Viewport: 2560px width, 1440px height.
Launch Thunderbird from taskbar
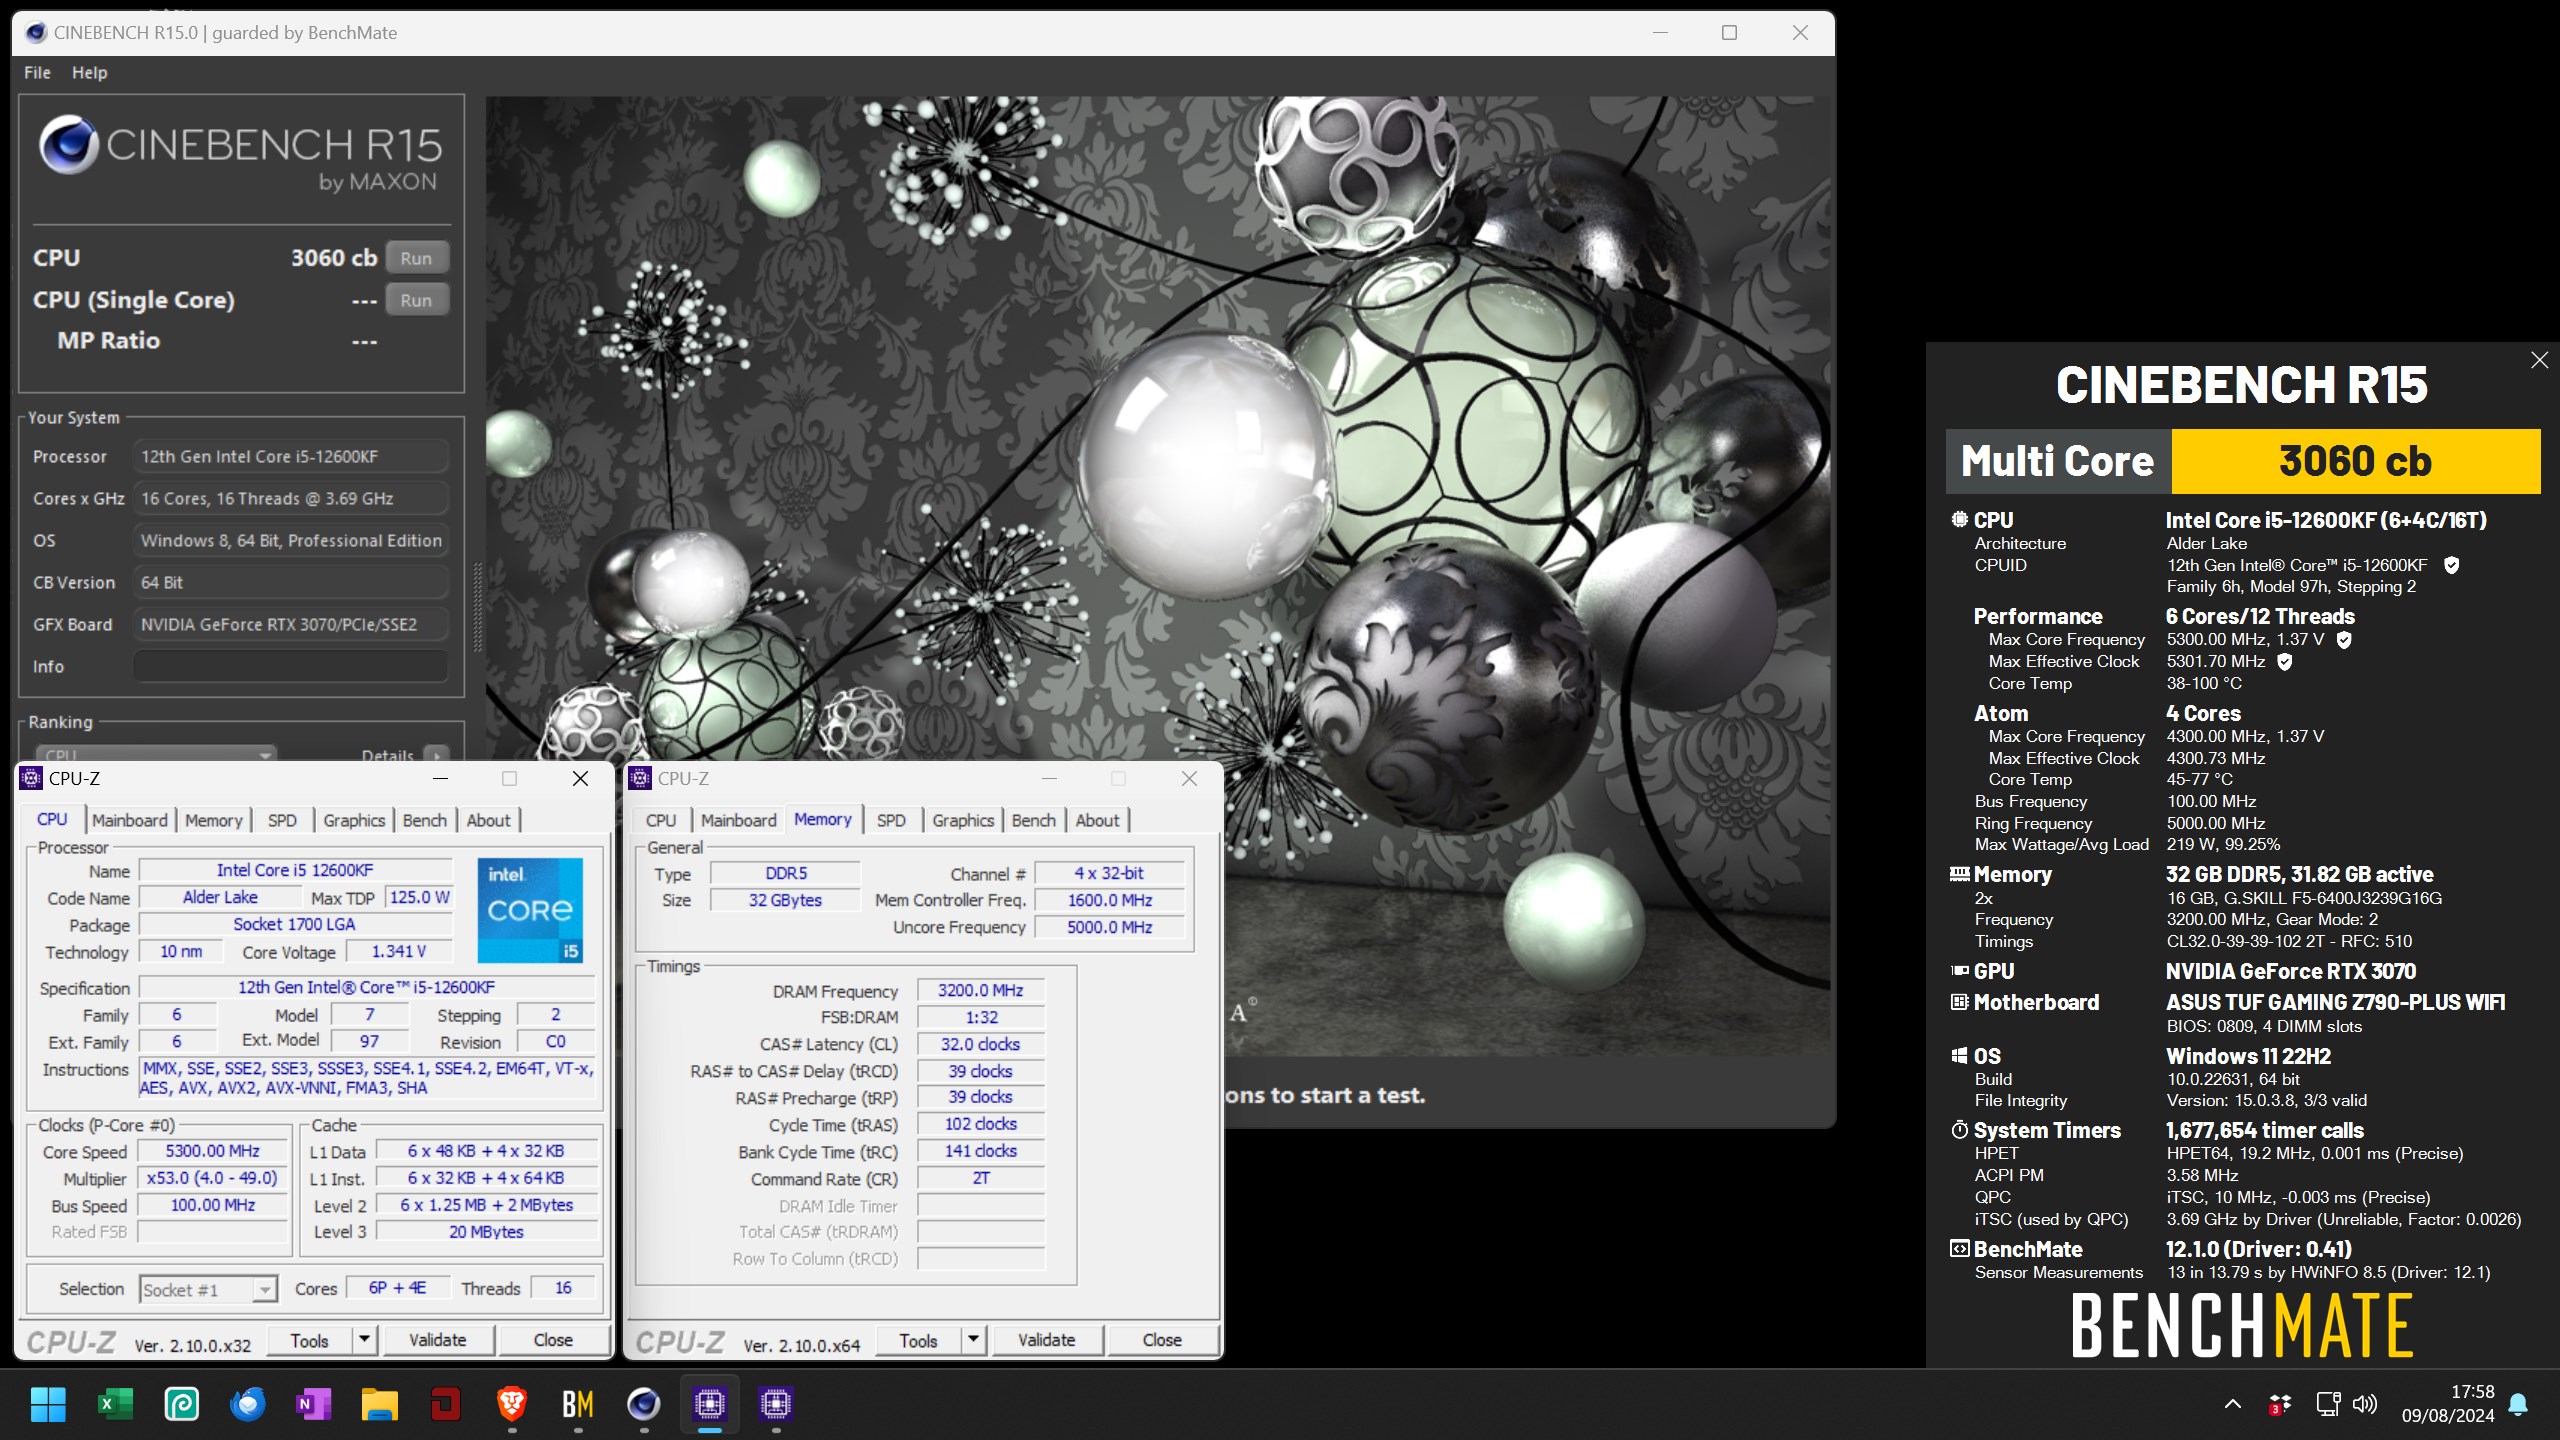247,1404
